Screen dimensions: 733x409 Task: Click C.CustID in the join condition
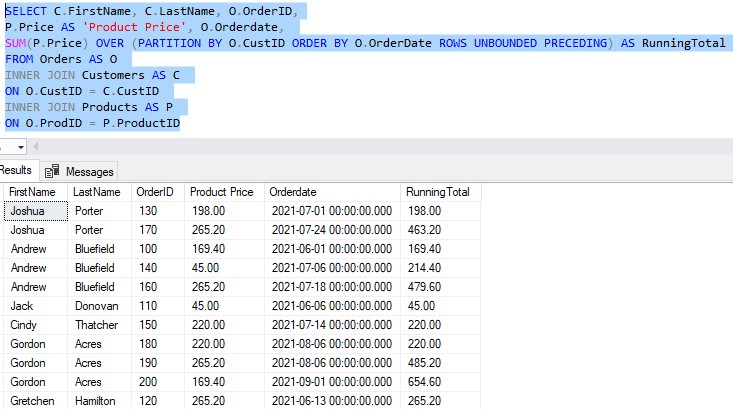click(131, 91)
